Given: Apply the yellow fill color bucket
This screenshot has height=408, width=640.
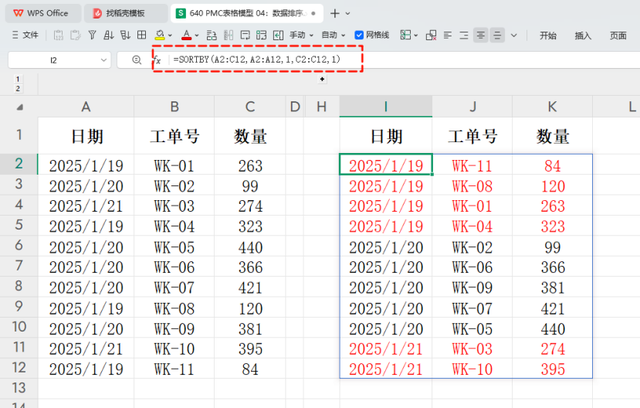Looking at the screenshot, I should pyautogui.click(x=160, y=35).
